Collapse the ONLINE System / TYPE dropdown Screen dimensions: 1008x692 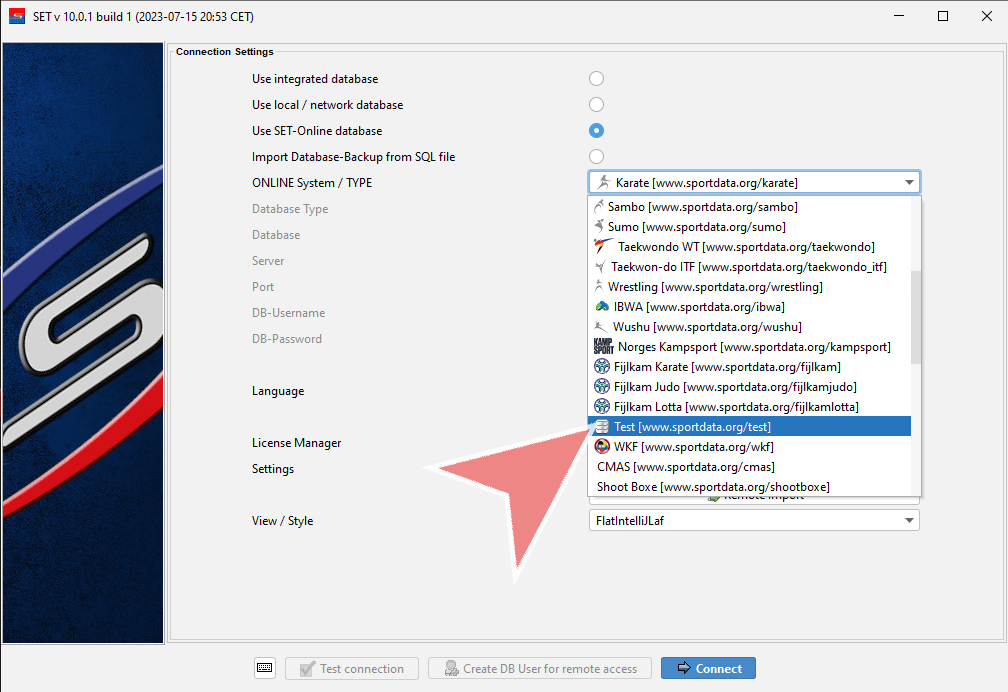coord(908,182)
